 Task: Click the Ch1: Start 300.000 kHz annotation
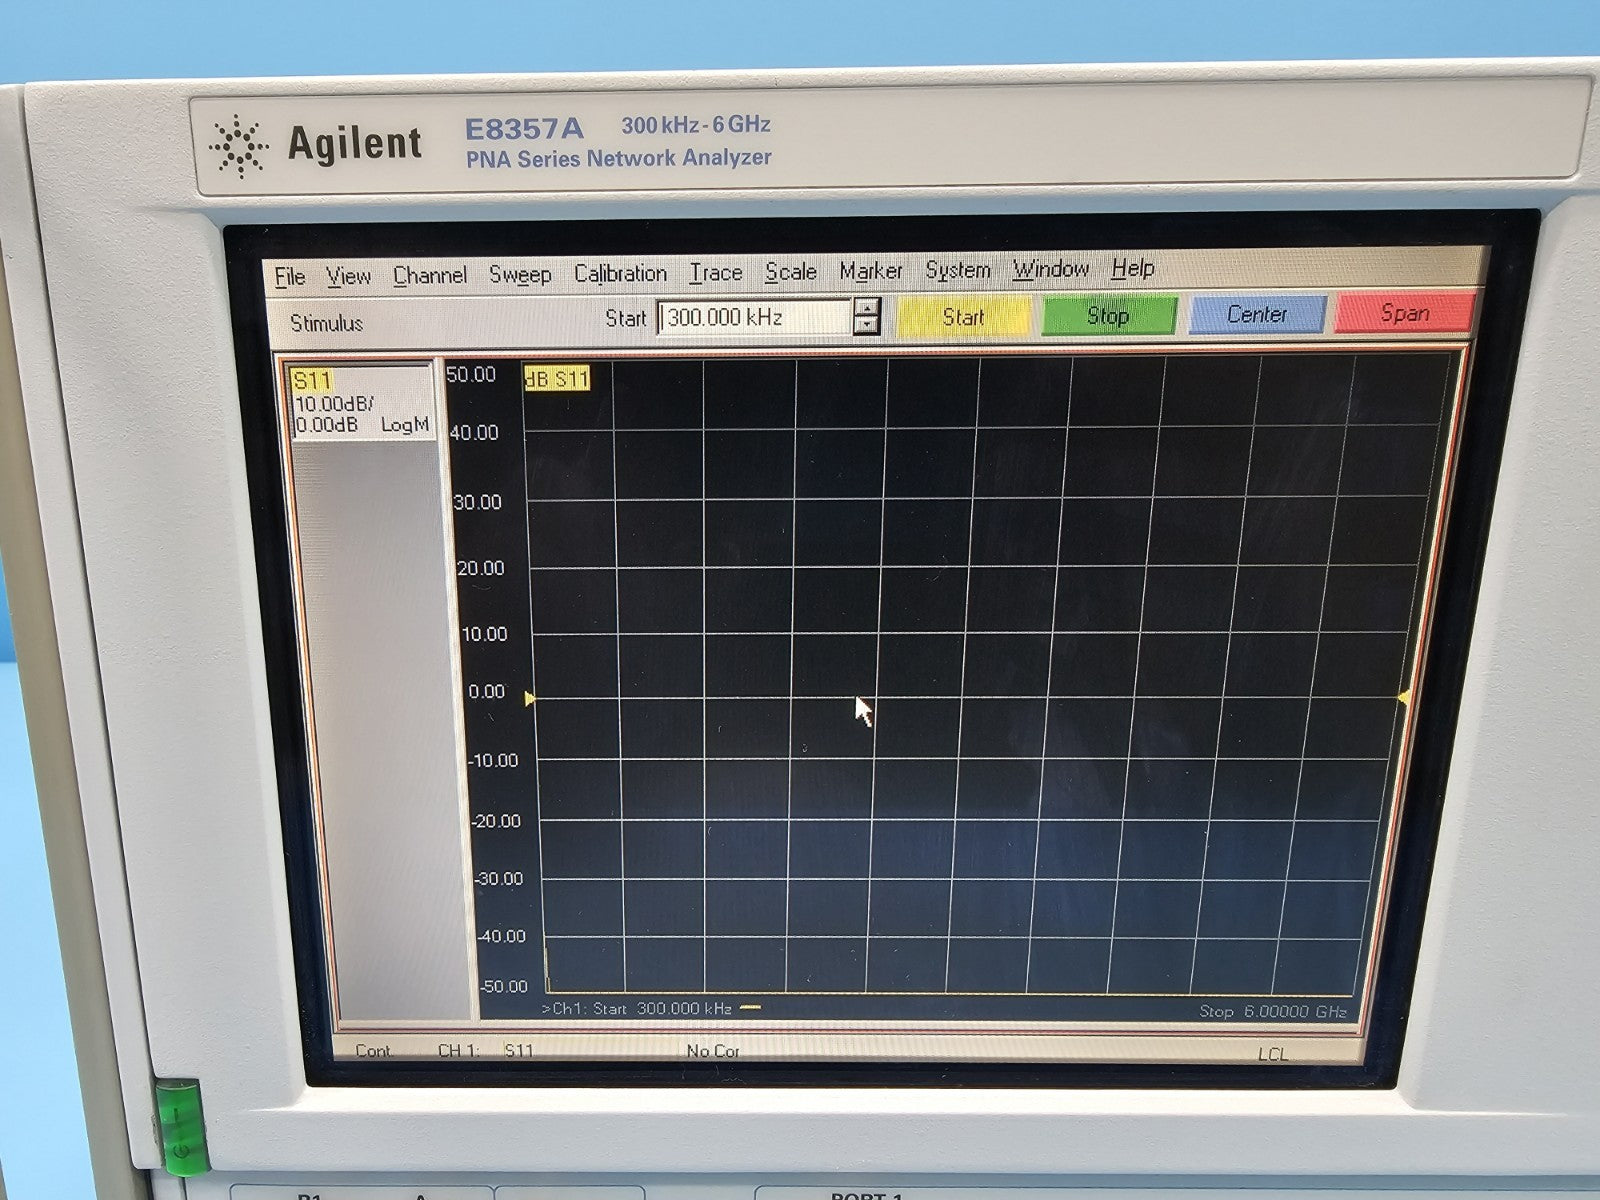[x=637, y=1008]
